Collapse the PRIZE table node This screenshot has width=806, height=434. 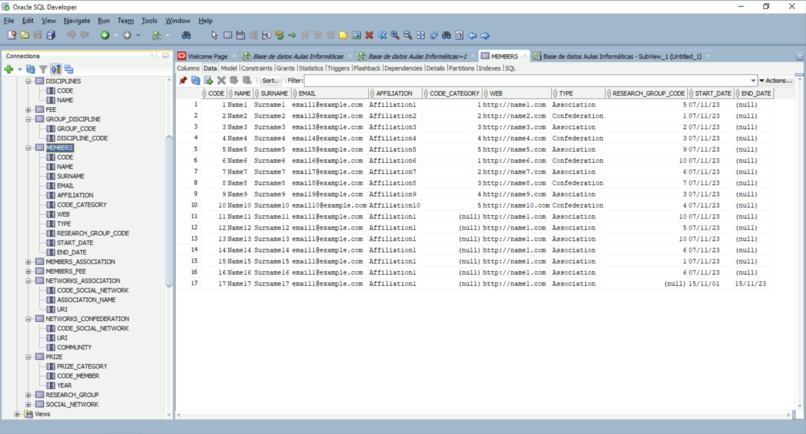click(x=28, y=357)
